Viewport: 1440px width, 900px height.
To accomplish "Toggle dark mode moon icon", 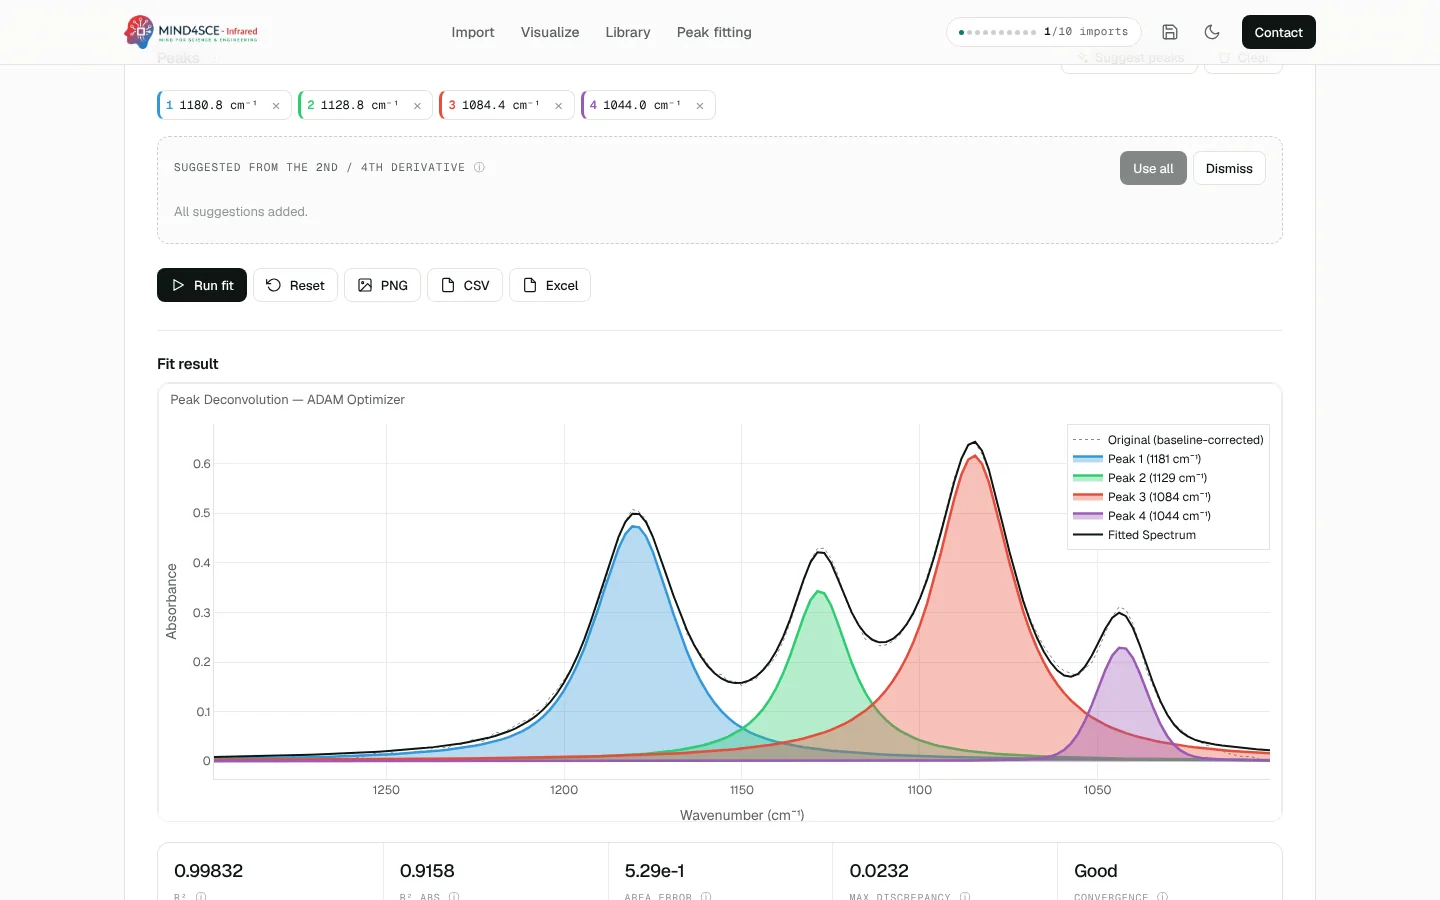I will [1212, 32].
